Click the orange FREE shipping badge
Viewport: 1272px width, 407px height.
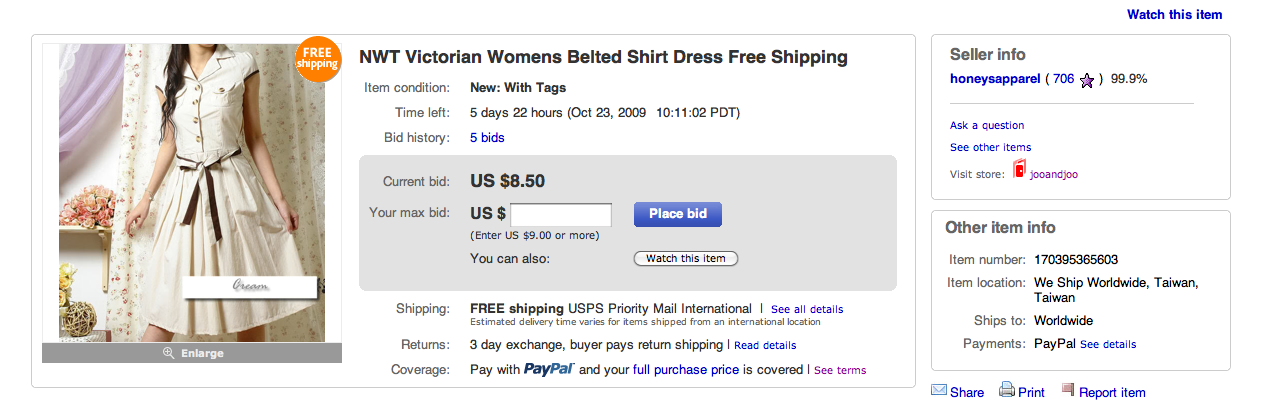(318, 60)
